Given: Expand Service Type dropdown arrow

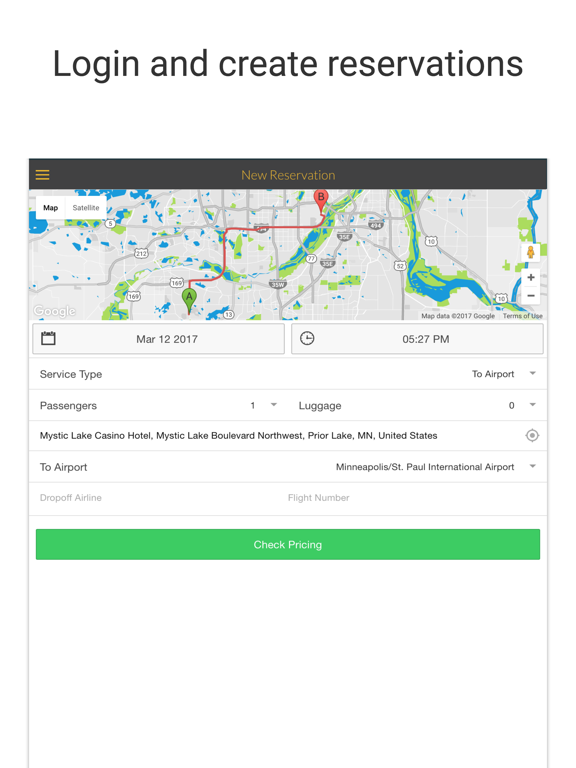Looking at the screenshot, I should pyautogui.click(x=532, y=374).
